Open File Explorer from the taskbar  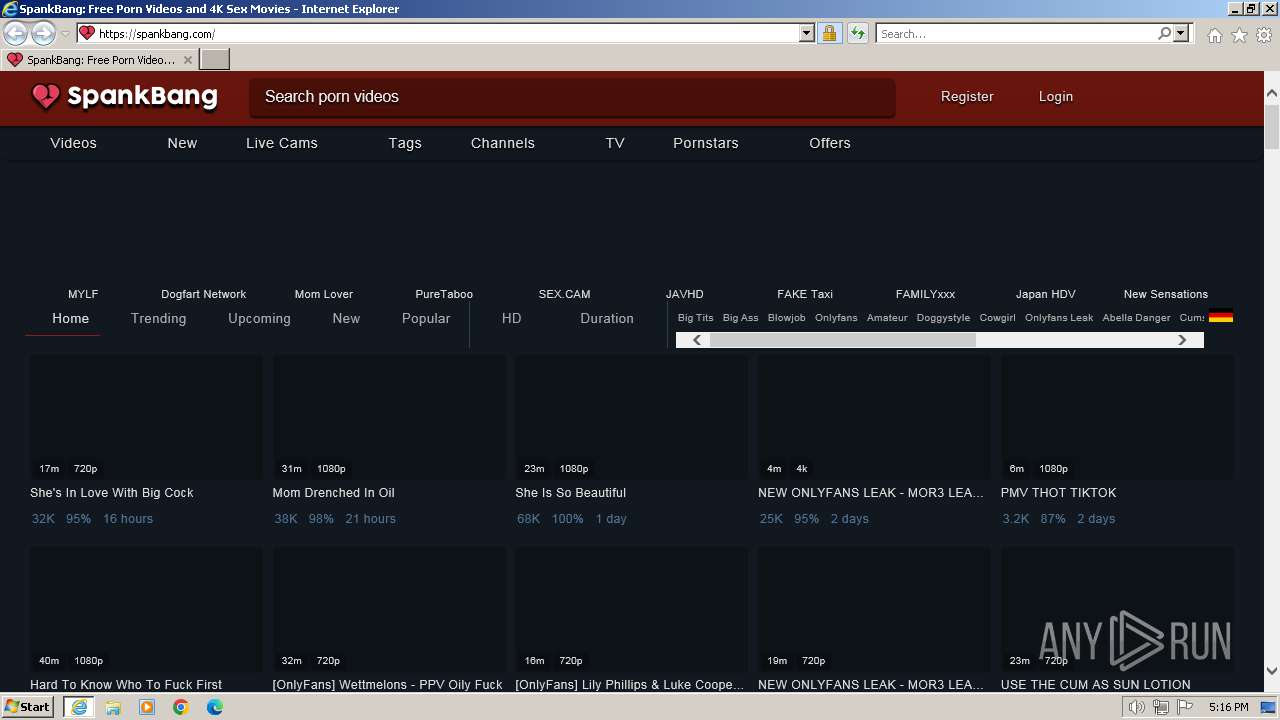pos(113,707)
